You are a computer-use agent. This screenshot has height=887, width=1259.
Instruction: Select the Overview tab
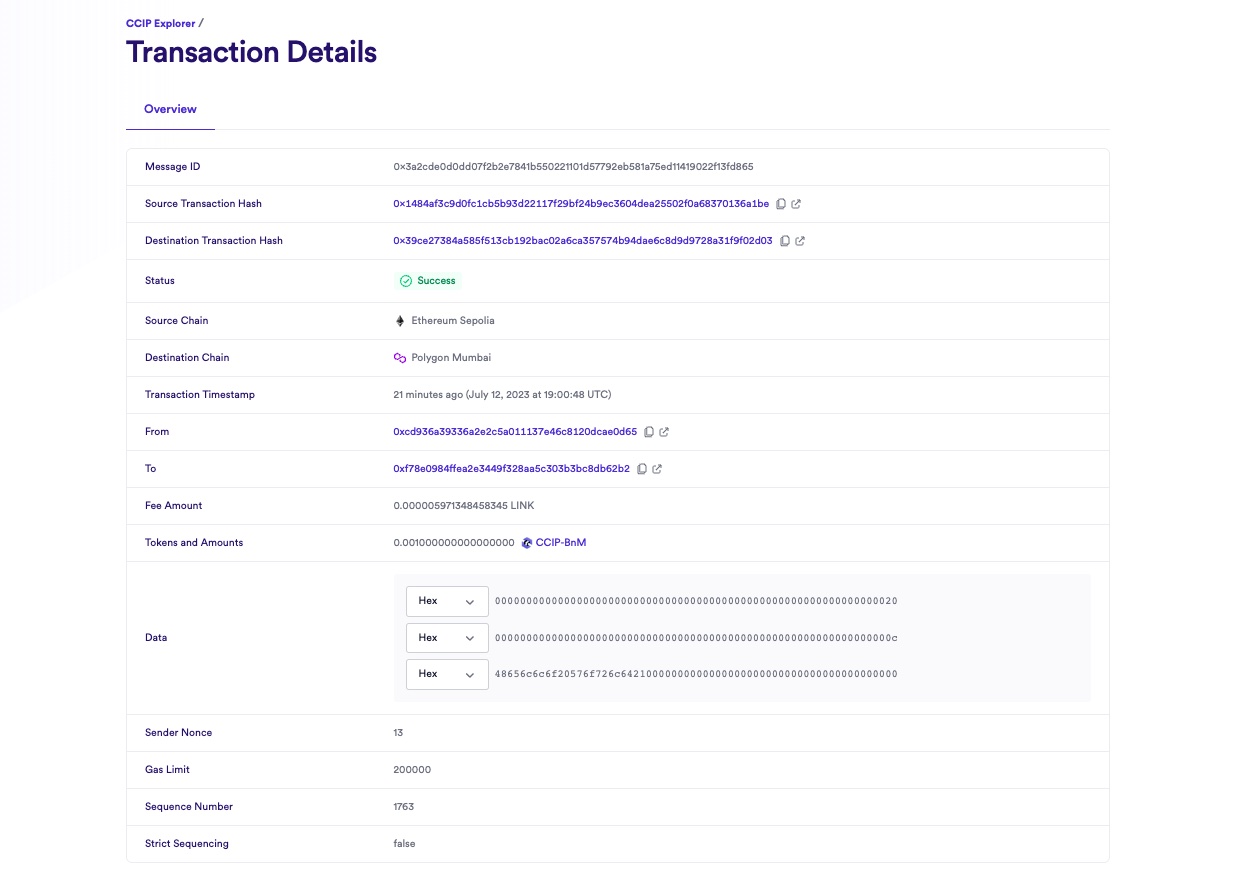pos(170,109)
